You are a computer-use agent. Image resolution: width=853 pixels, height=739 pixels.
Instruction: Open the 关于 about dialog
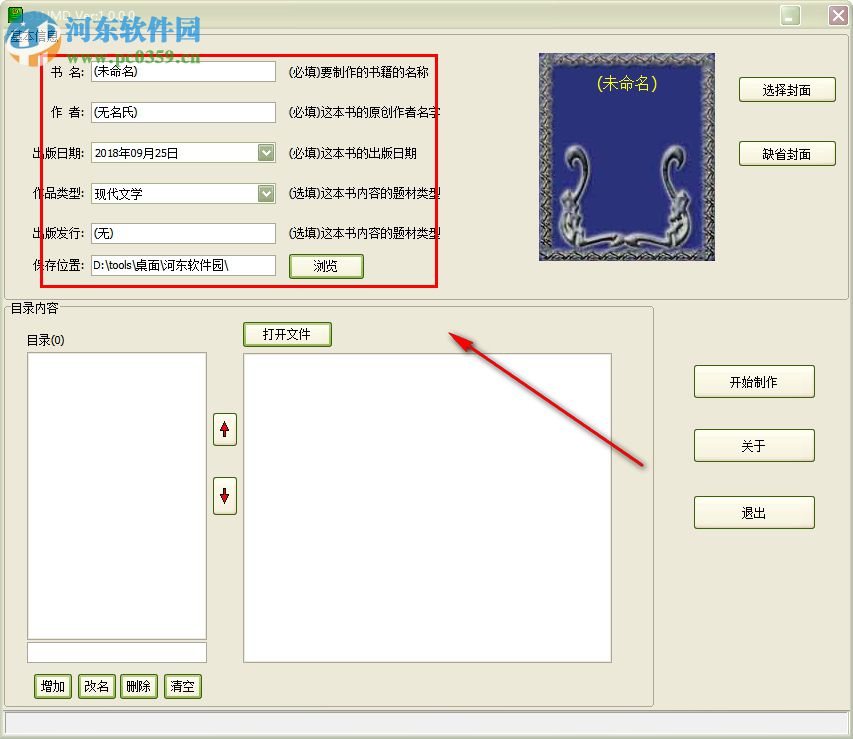pyautogui.click(x=754, y=445)
